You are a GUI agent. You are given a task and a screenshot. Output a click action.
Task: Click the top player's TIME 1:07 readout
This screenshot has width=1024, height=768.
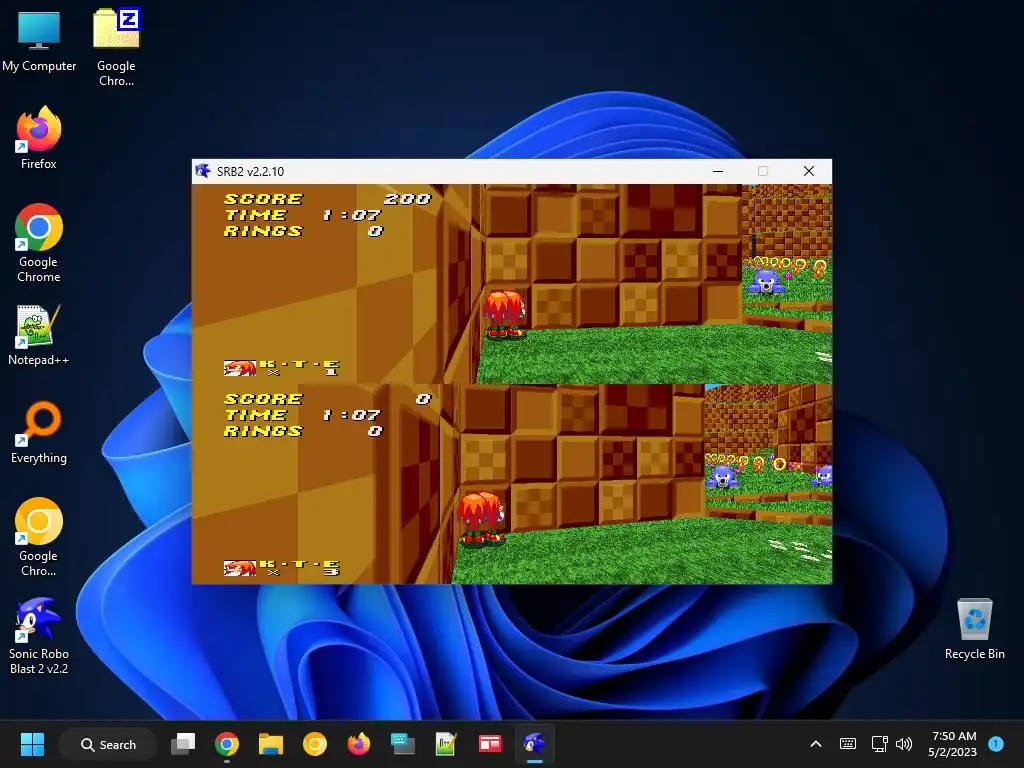coord(302,215)
